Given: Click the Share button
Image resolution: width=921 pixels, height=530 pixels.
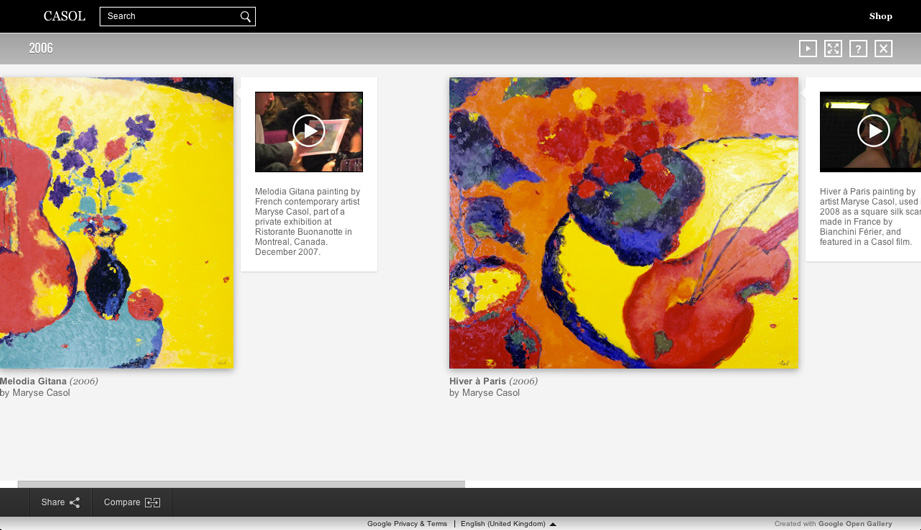Looking at the screenshot, I should tap(60, 502).
